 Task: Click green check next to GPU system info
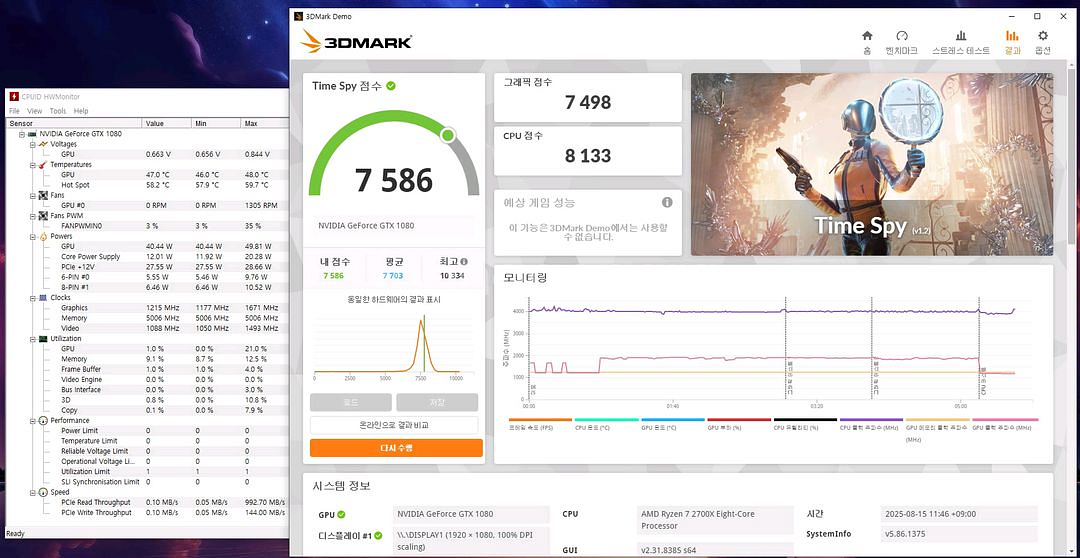pos(341,515)
